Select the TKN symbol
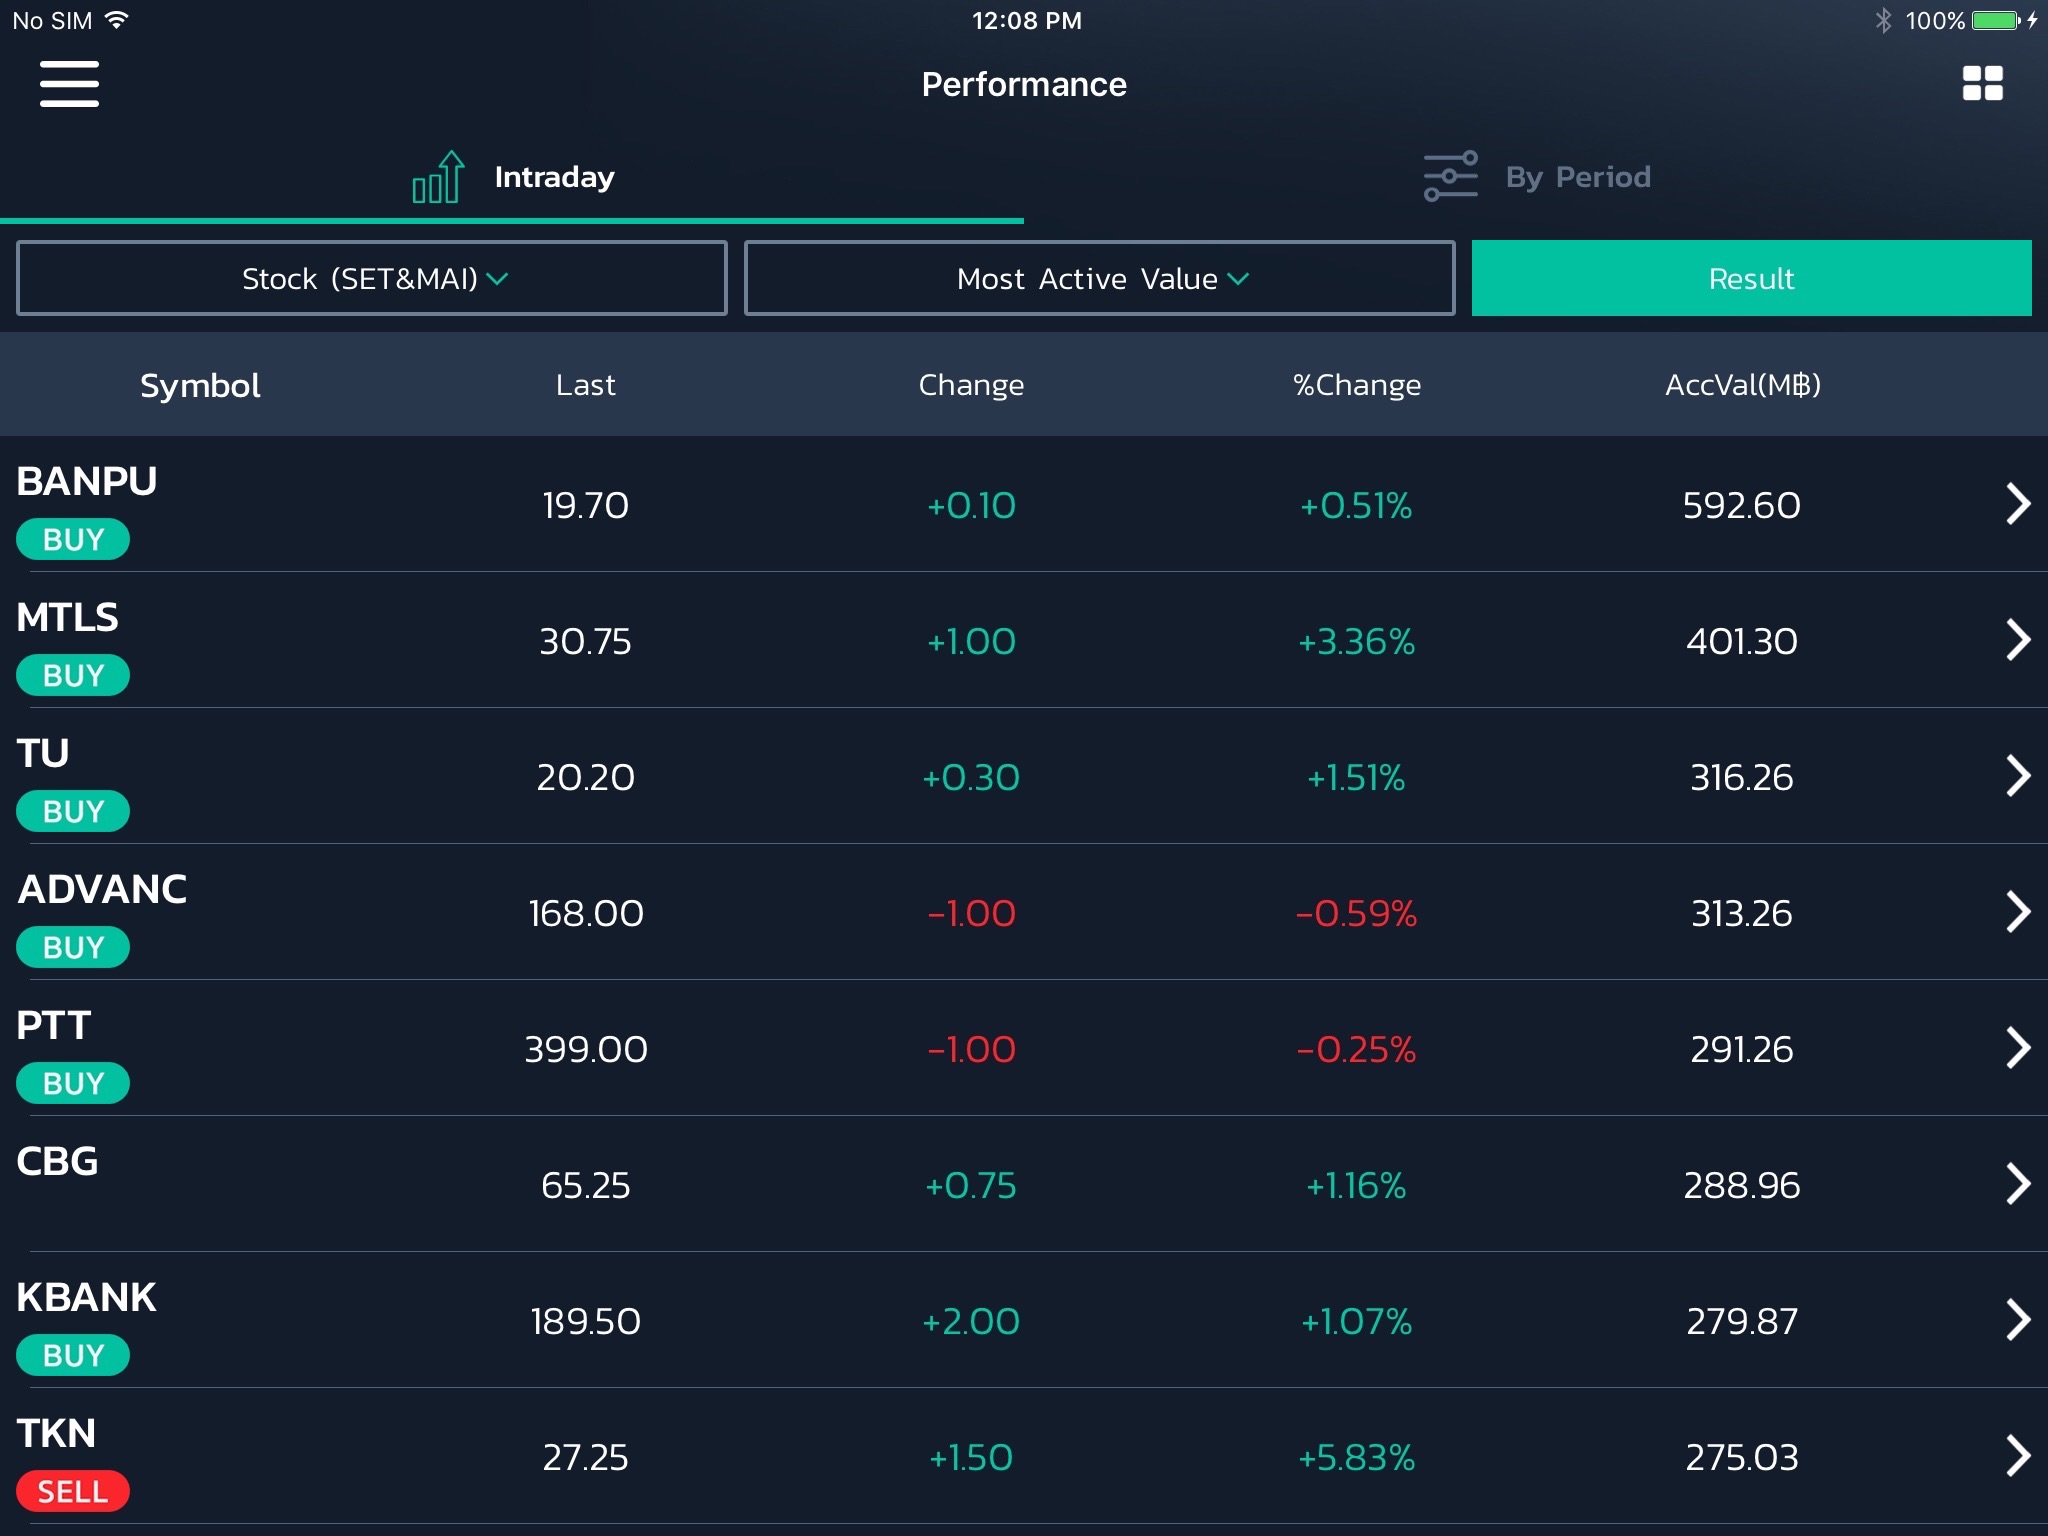Image resolution: width=2048 pixels, height=1536 pixels. 56,1433
